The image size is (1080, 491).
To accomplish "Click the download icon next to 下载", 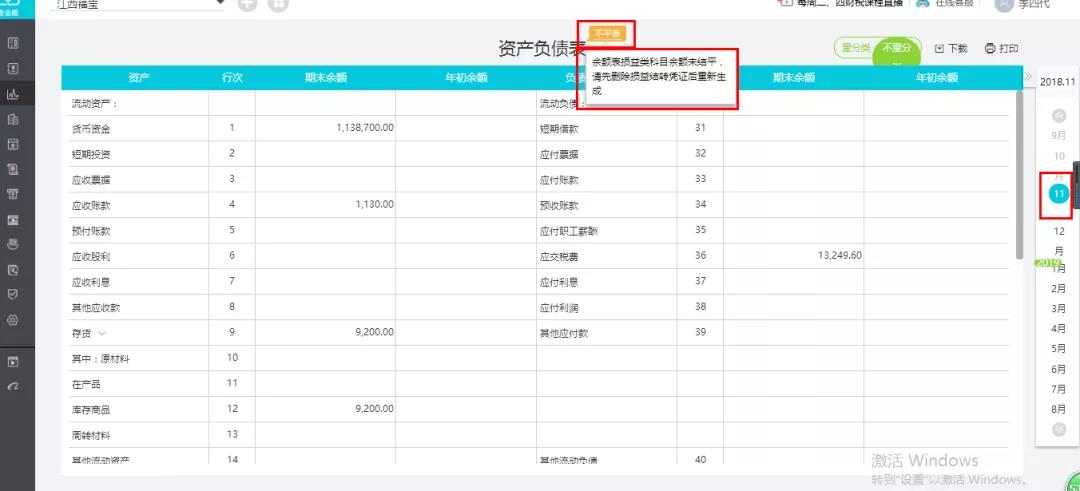I will [x=939, y=48].
